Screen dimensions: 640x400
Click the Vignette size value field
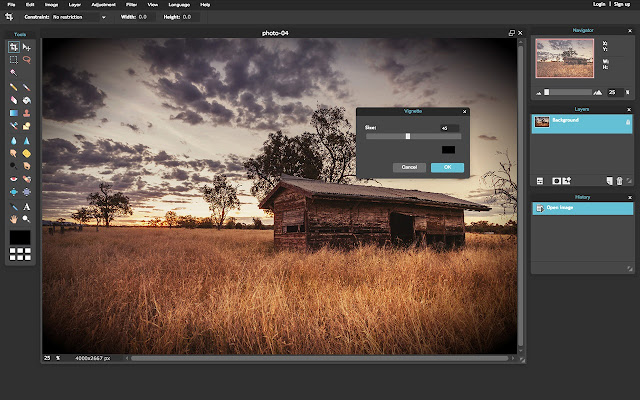449,128
